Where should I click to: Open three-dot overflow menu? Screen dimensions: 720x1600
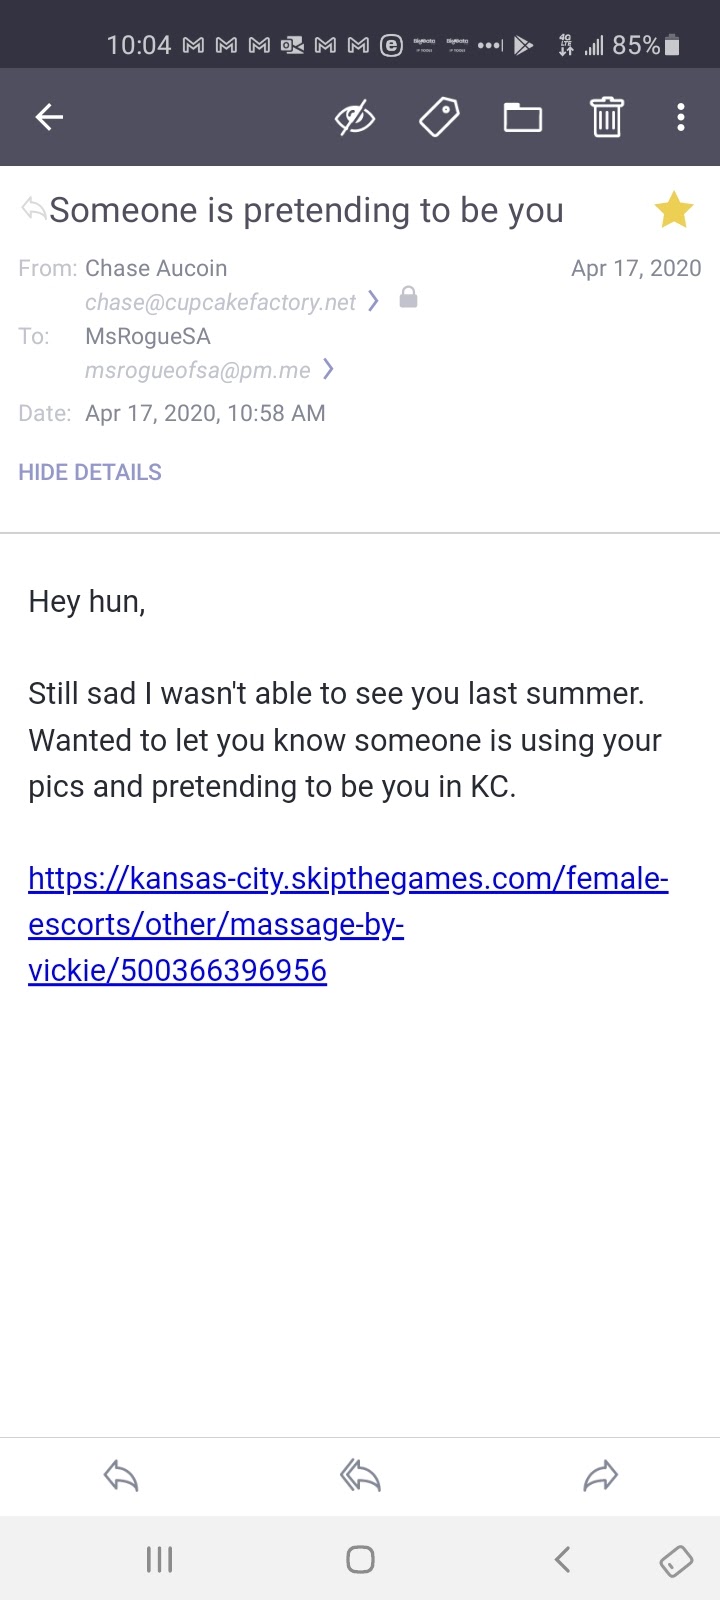click(x=680, y=118)
